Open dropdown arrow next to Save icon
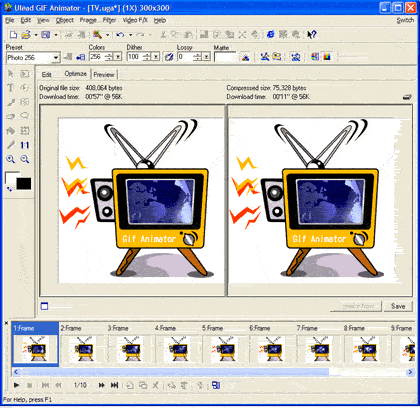Image resolution: width=420 pixels, height=408 pixels. click(x=56, y=35)
